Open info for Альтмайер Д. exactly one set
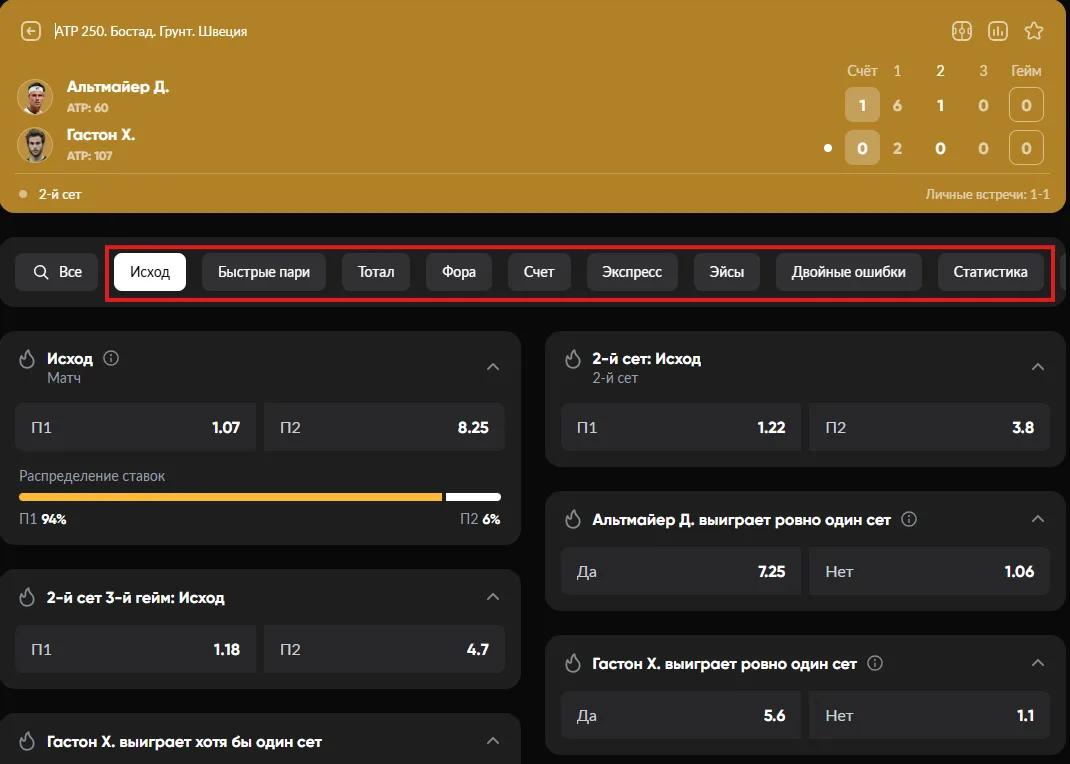The height and width of the screenshot is (764, 1070). pyautogui.click(x=909, y=519)
